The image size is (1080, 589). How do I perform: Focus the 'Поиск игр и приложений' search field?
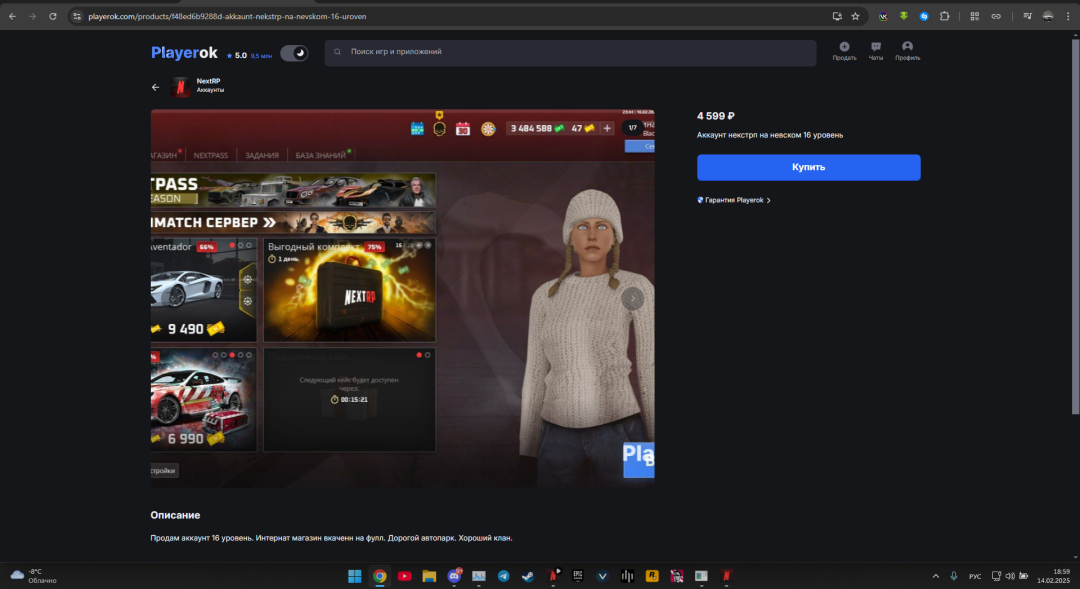(x=570, y=52)
